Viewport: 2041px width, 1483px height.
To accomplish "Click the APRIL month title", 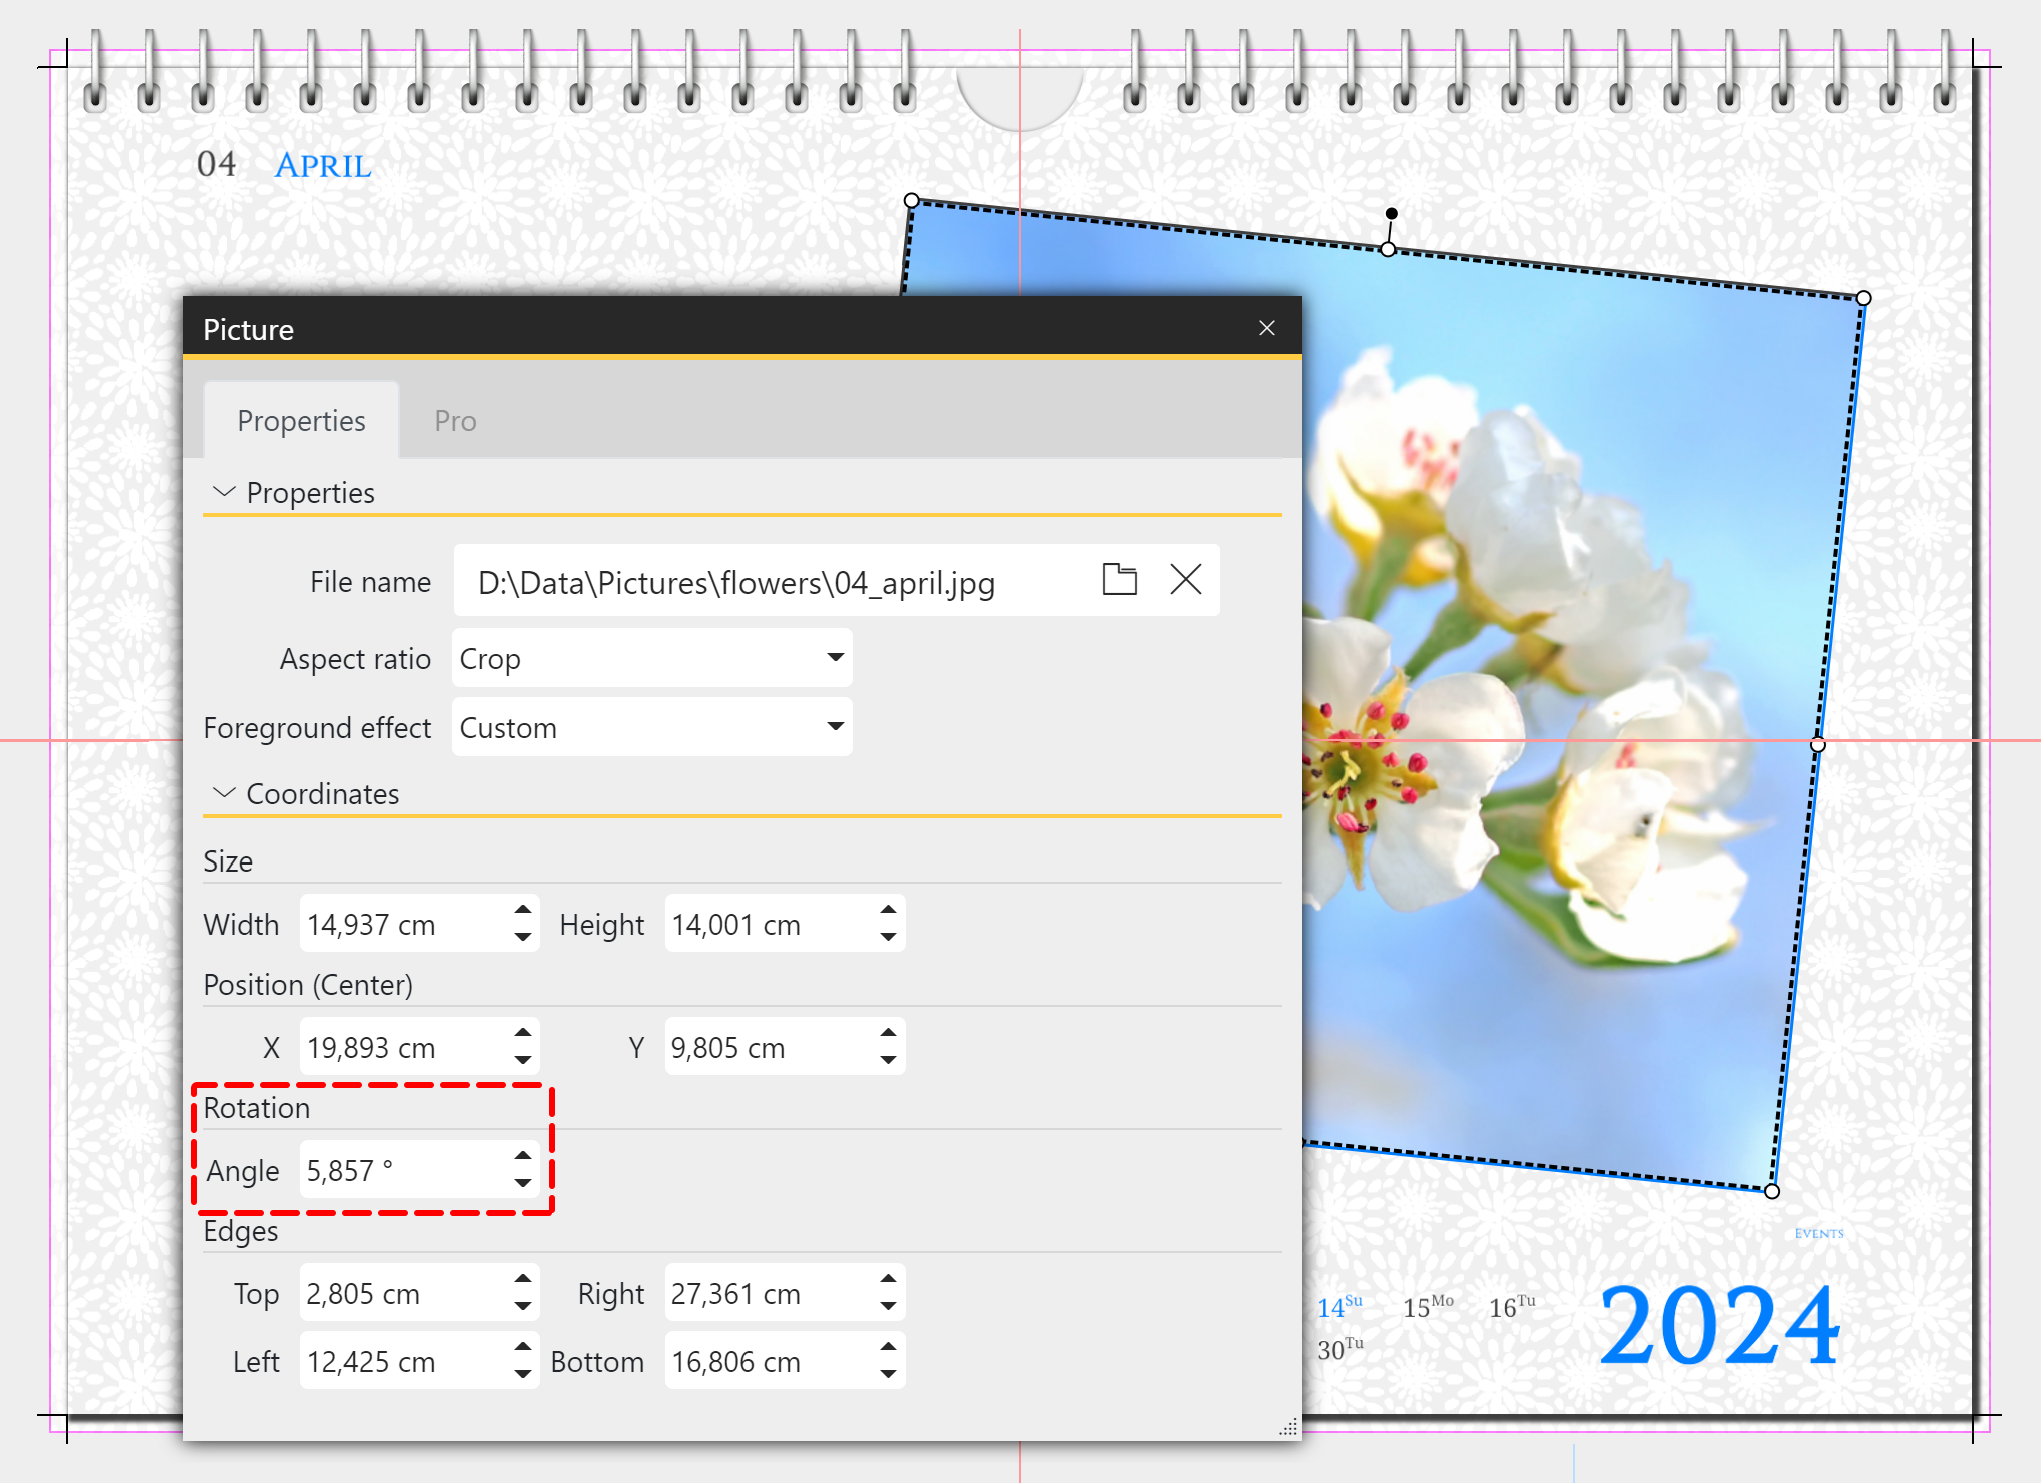I will 323,166.
